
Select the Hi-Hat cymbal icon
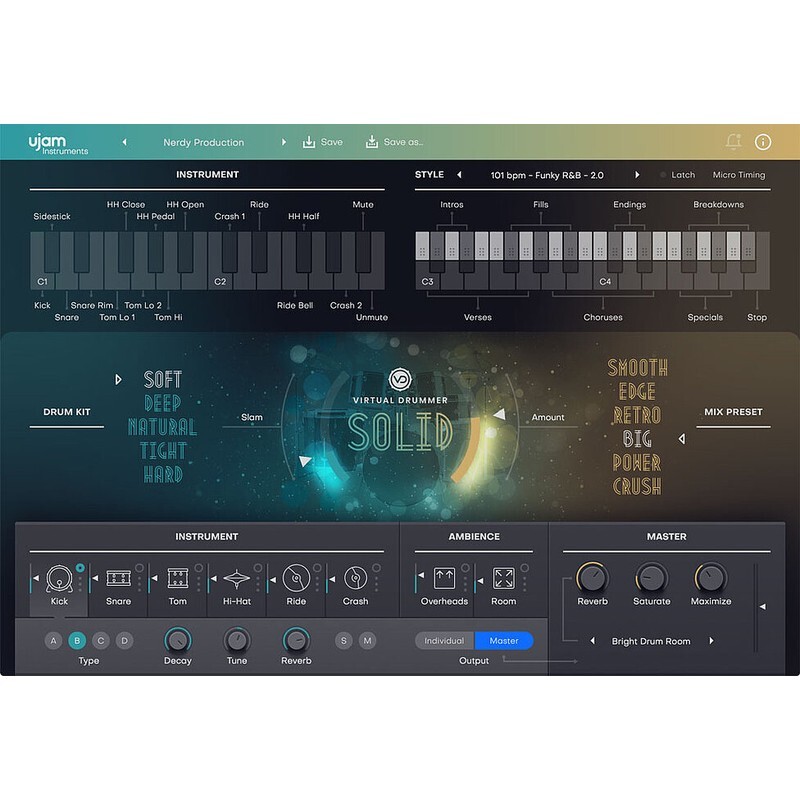pos(237,578)
